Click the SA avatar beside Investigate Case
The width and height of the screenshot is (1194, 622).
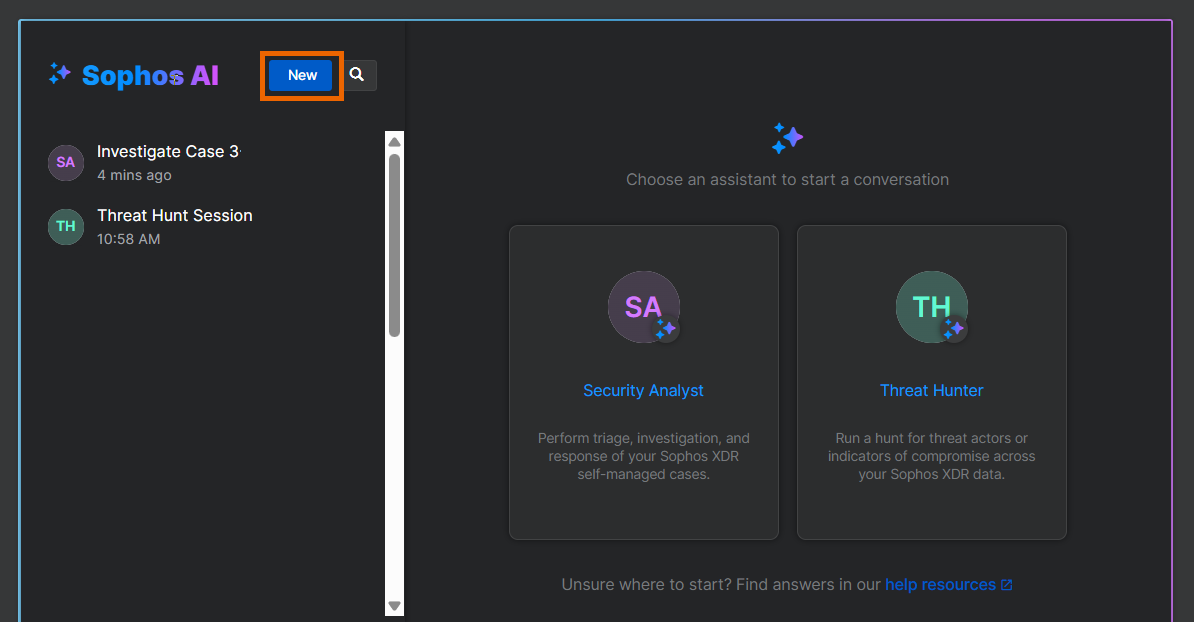pos(66,162)
